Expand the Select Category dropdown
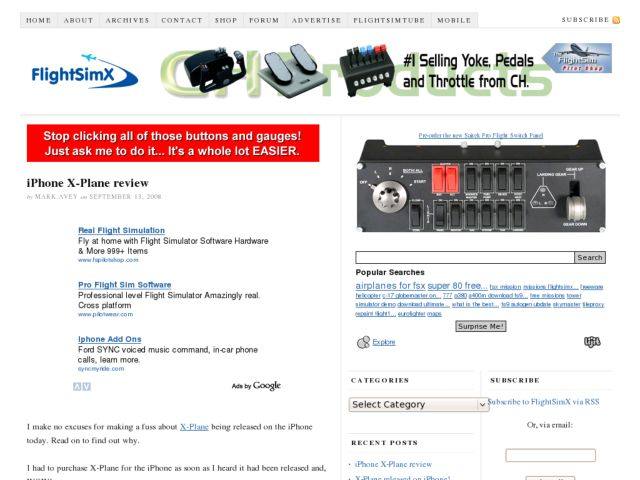Image resolution: width=640 pixels, height=480 pixels. click(x=419, y=404)
